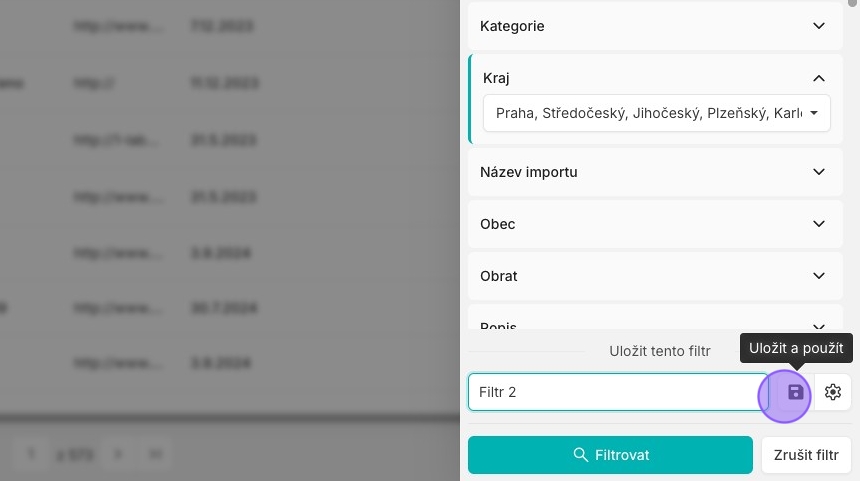This screenshot has width=860, height=481.
Task: Click the last page arrow in pagination
Action: 156,454
